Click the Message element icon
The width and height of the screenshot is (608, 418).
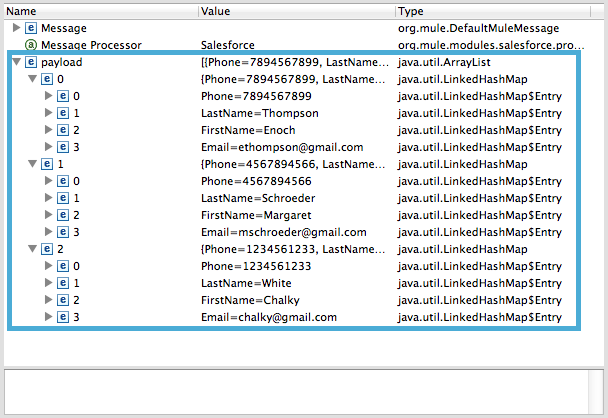point(31,28)
